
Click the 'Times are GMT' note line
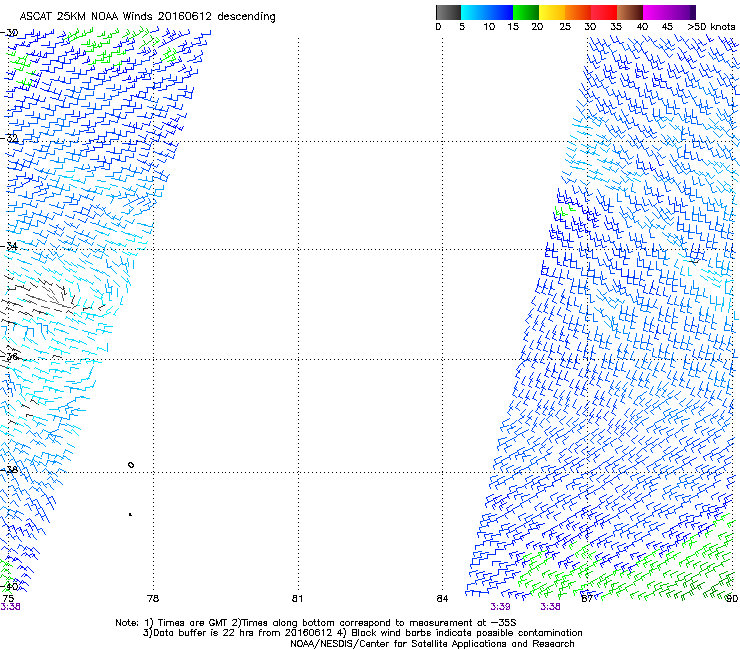pyautogui.click(x=316, y=623)
